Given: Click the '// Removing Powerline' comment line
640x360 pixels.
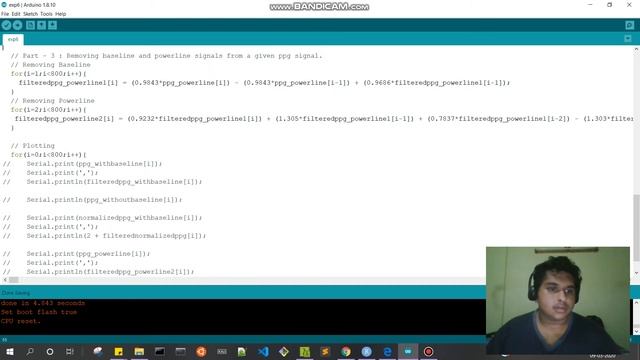Looking at the screenshot, I should (53, 100).
